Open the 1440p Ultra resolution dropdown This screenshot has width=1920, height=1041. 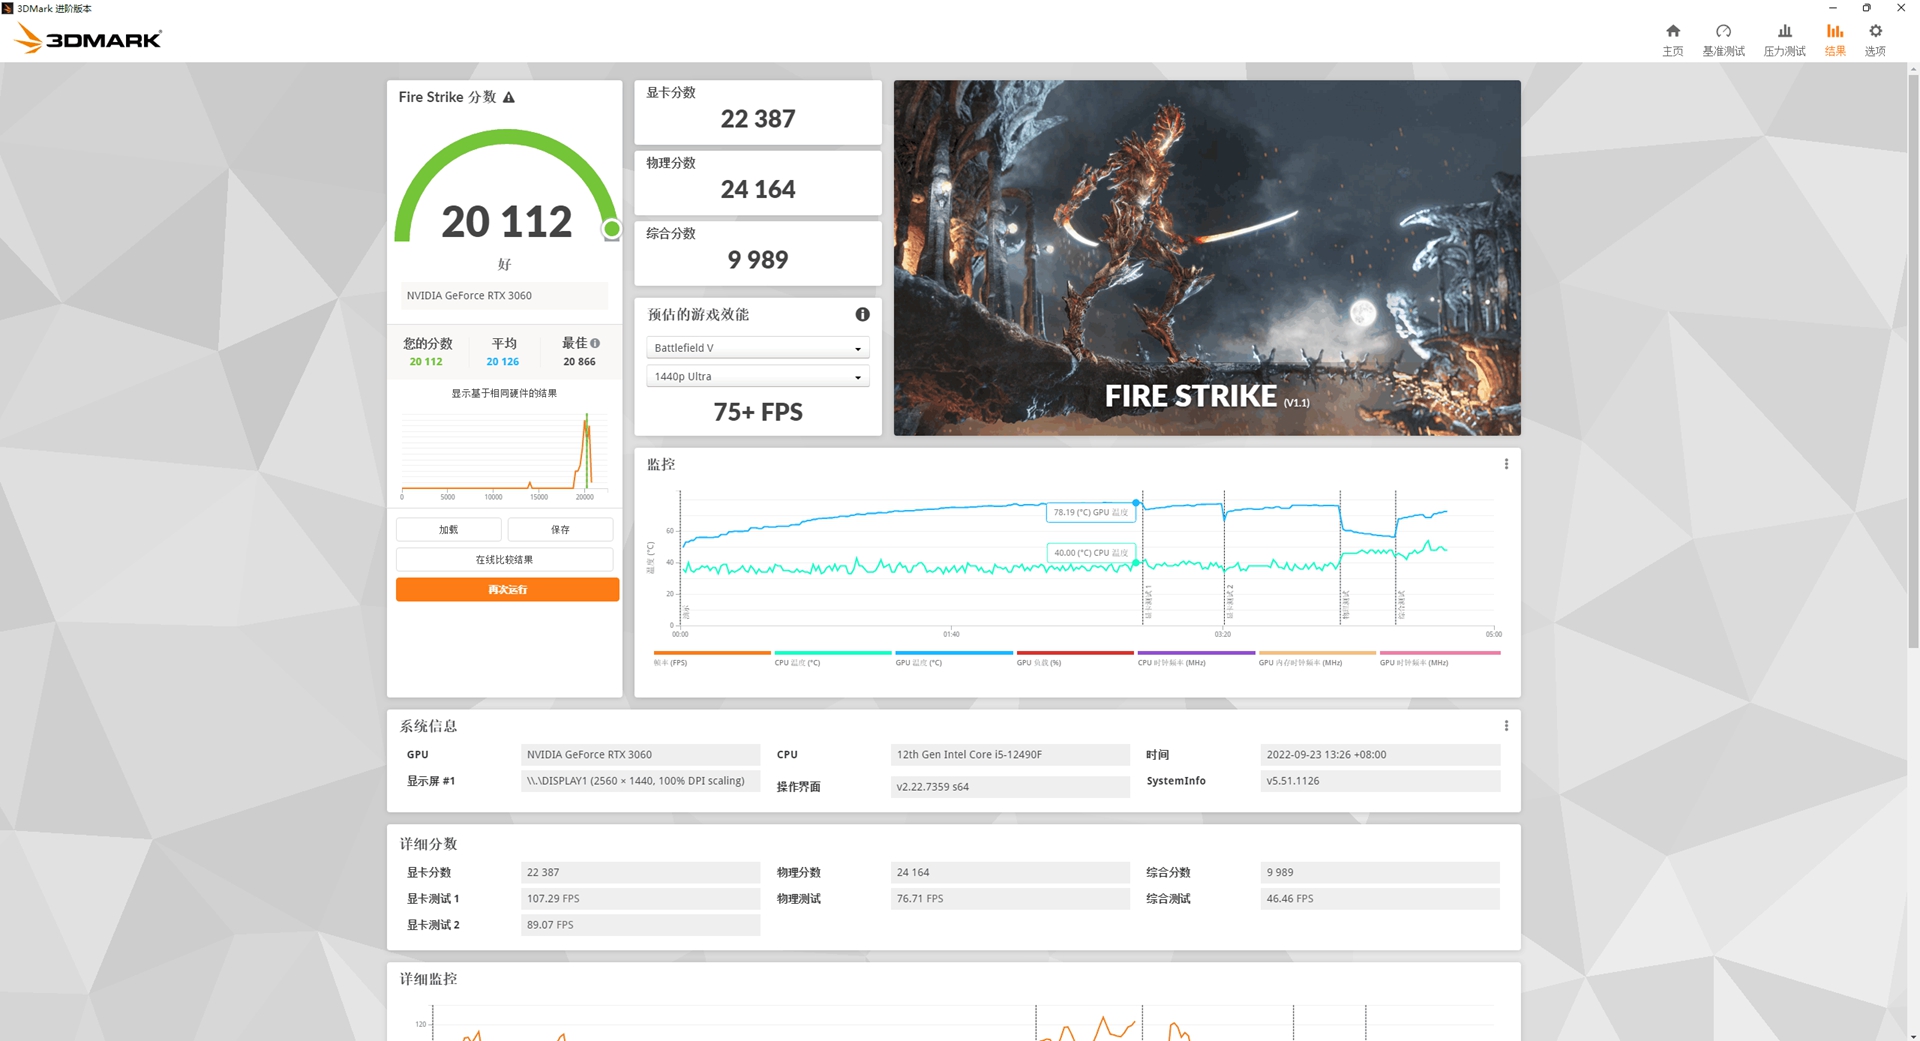pos(757,376)
